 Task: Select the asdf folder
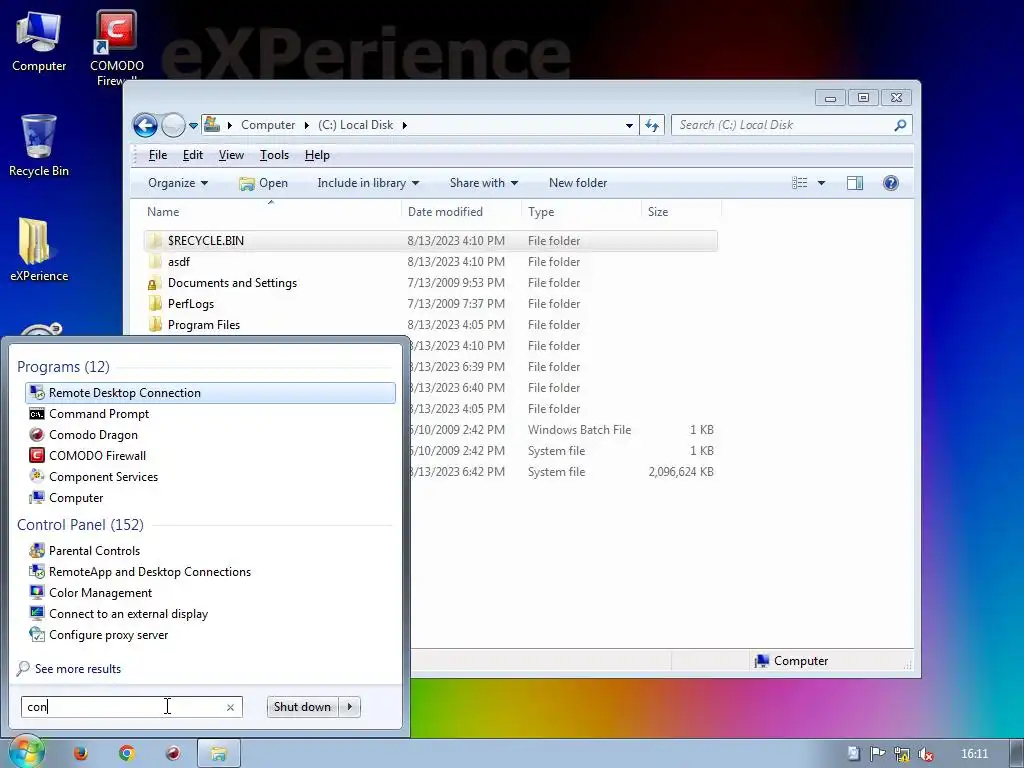pyautogui.click(x=430, y=262)
